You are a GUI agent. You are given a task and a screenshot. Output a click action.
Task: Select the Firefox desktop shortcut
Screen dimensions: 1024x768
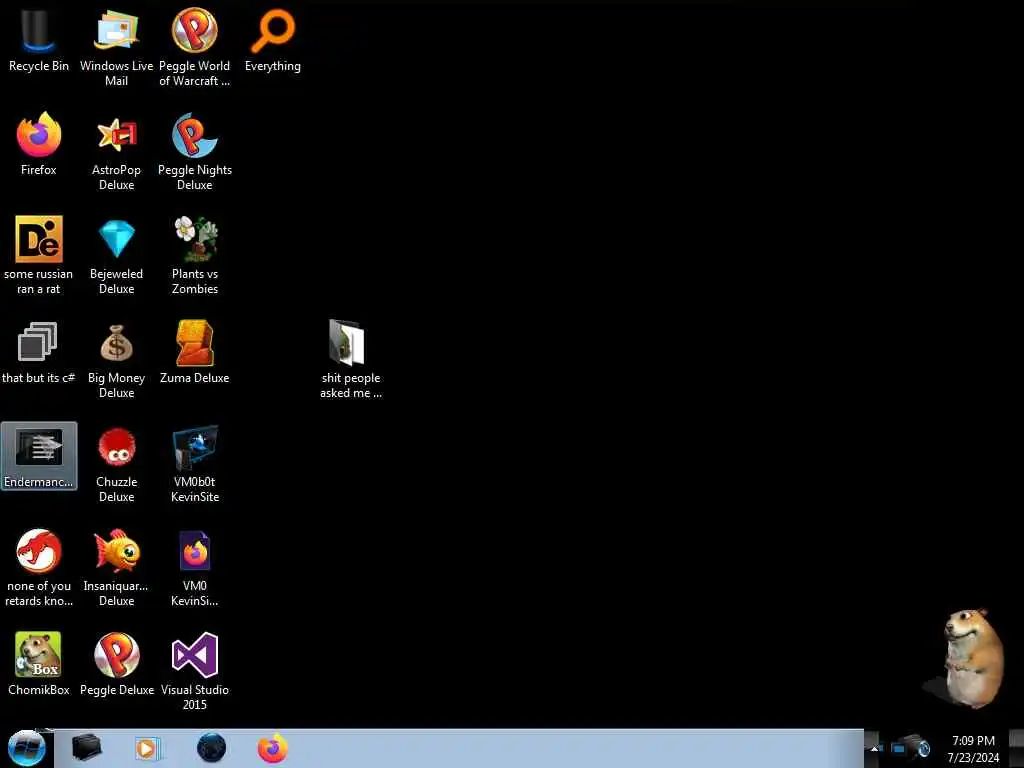click(x=39, y=144)
